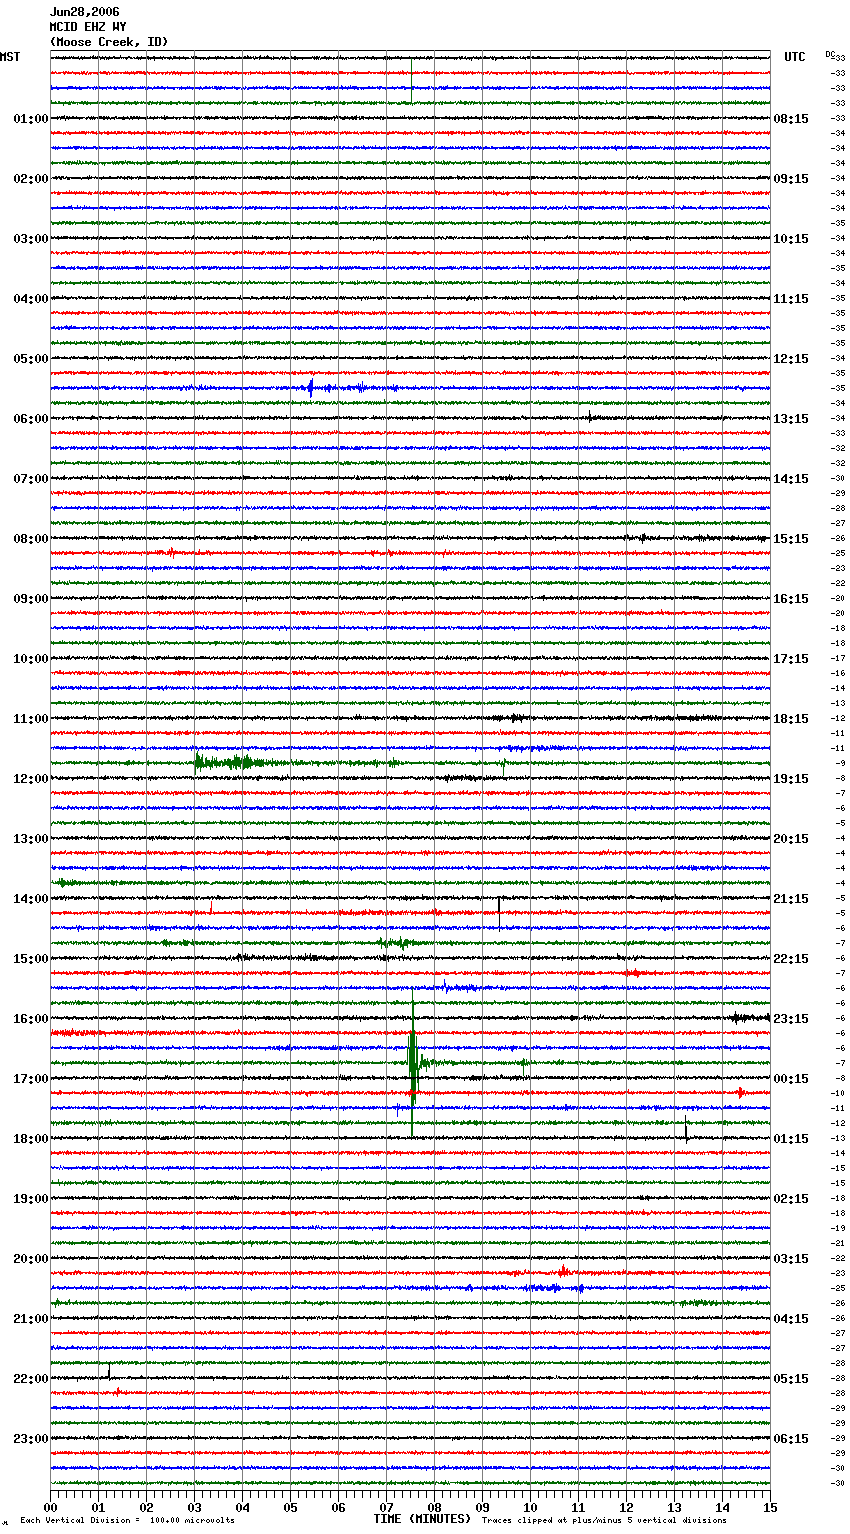Select the 17:00 MST time label

31,1079
